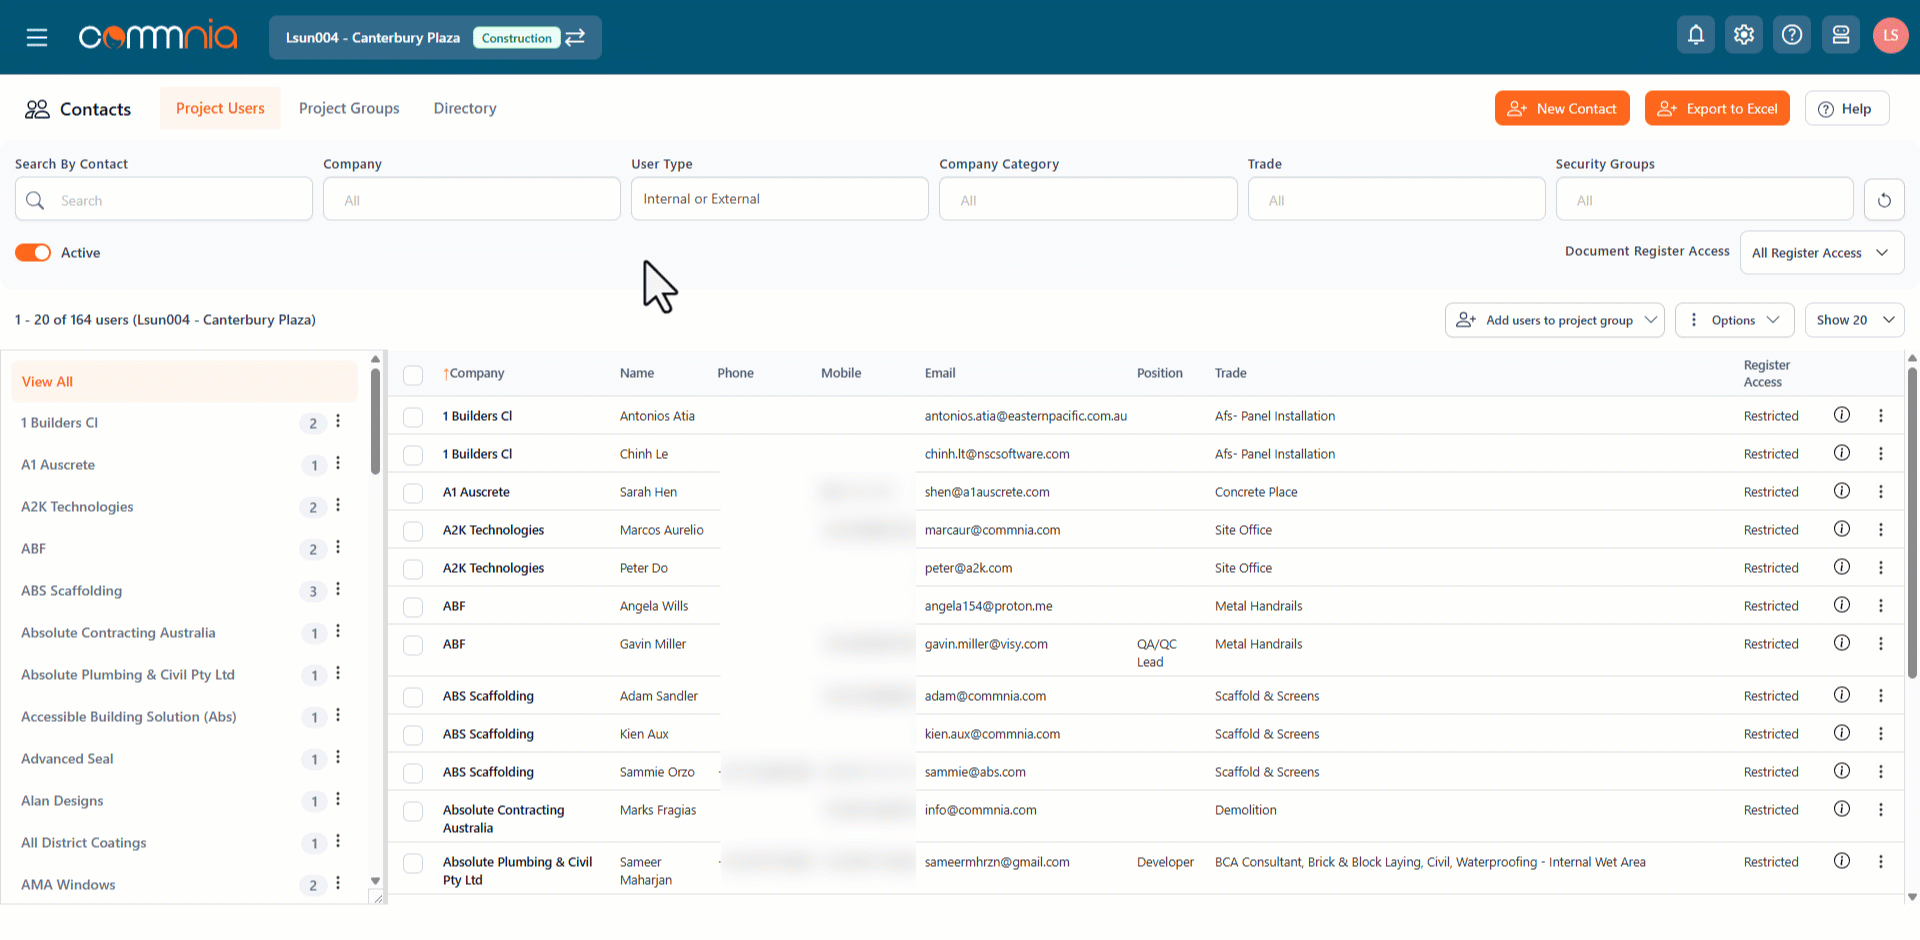Check the box for Peter Do
Viewport: 1920px width, 940px height.
tap(413, 569)
